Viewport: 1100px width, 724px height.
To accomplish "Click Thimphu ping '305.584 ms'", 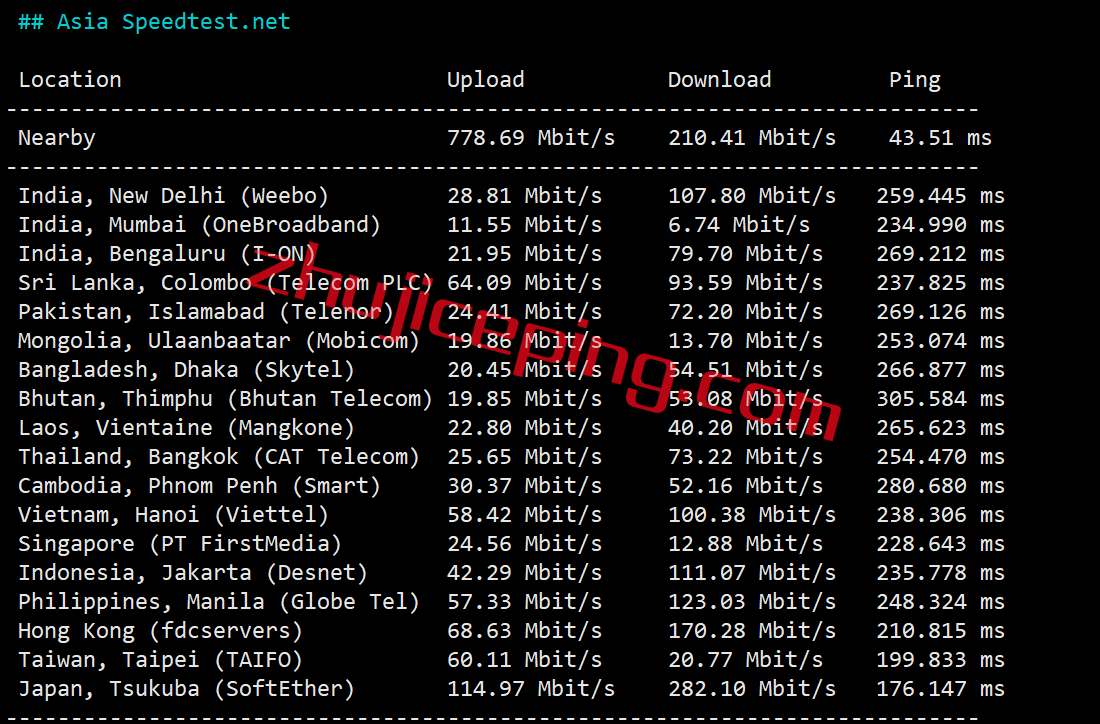I will point(940,398).
